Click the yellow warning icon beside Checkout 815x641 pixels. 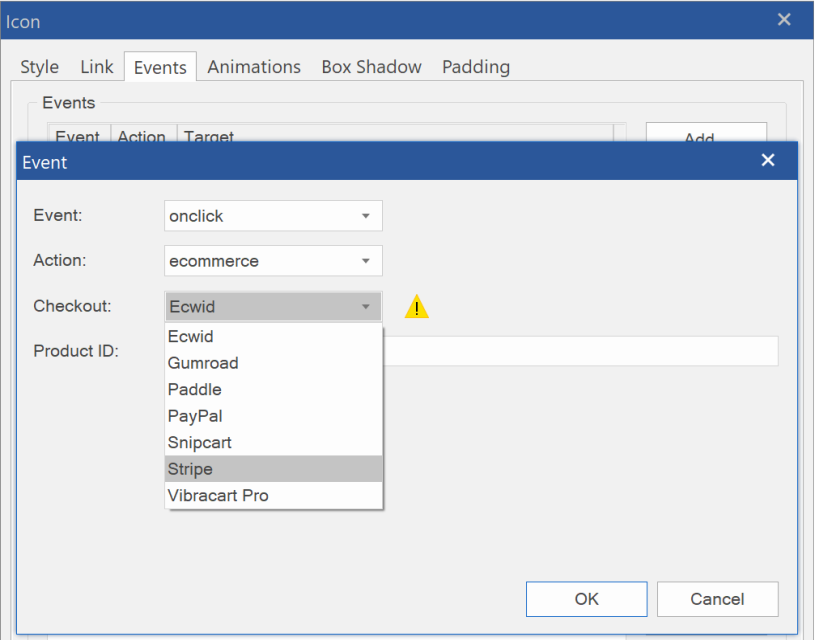416,306
